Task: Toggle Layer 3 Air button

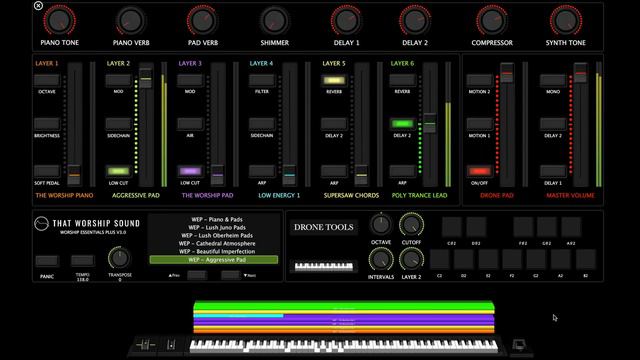Action: 190,124
